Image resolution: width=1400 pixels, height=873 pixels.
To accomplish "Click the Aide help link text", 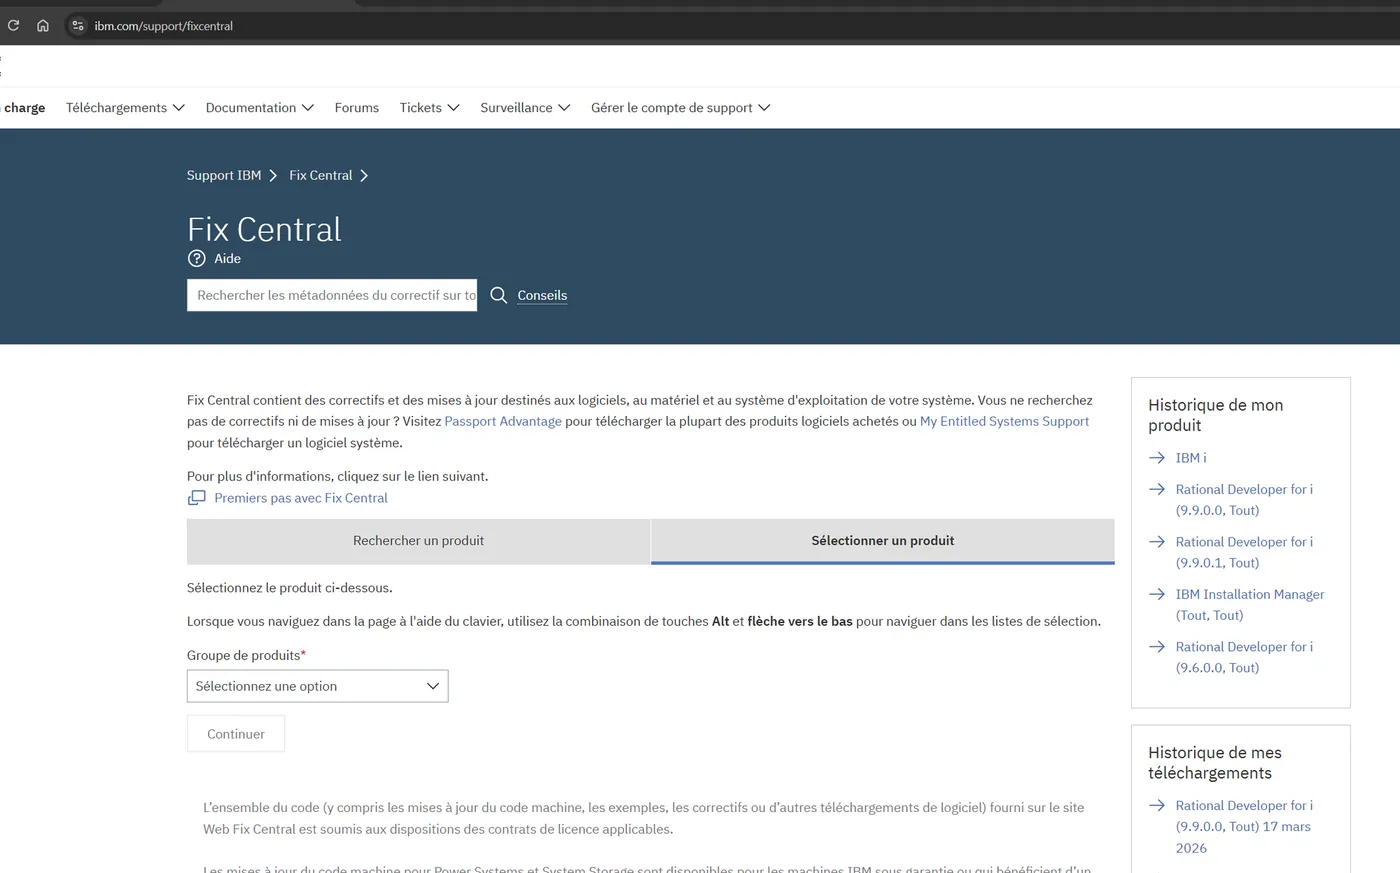I will (228, 258).
